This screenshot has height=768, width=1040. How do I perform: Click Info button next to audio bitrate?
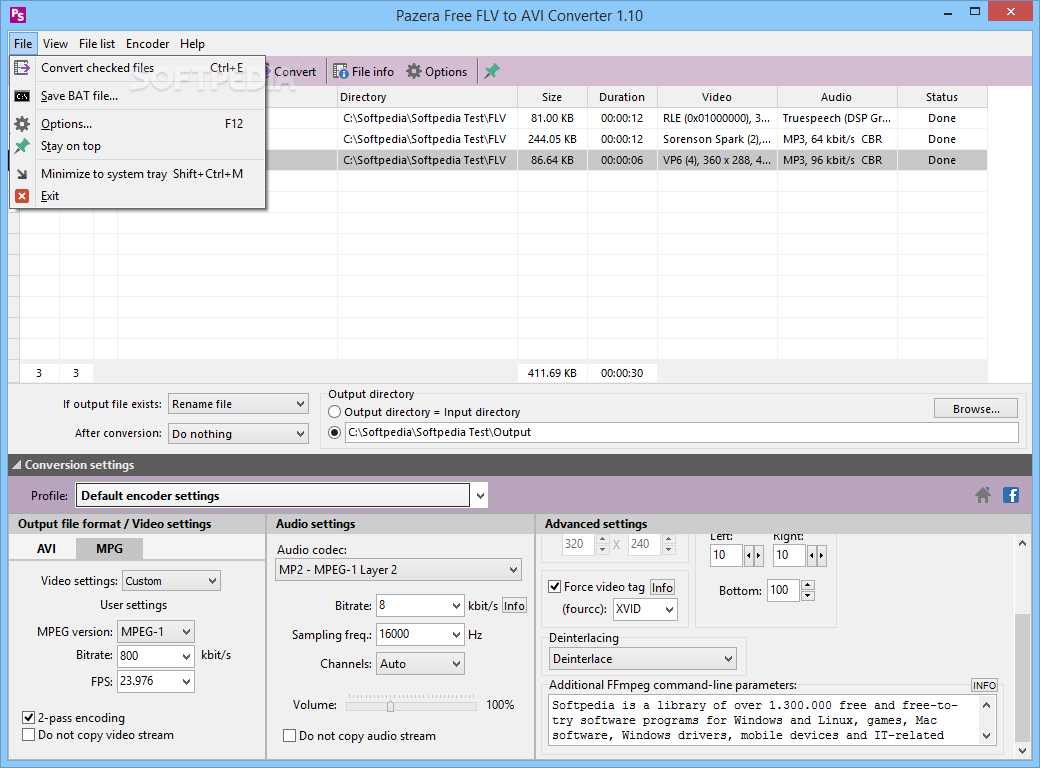pos(514,606)
